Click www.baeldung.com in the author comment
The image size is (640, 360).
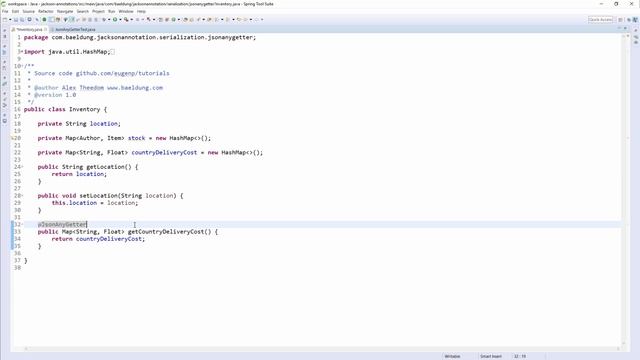click(135, 88)
